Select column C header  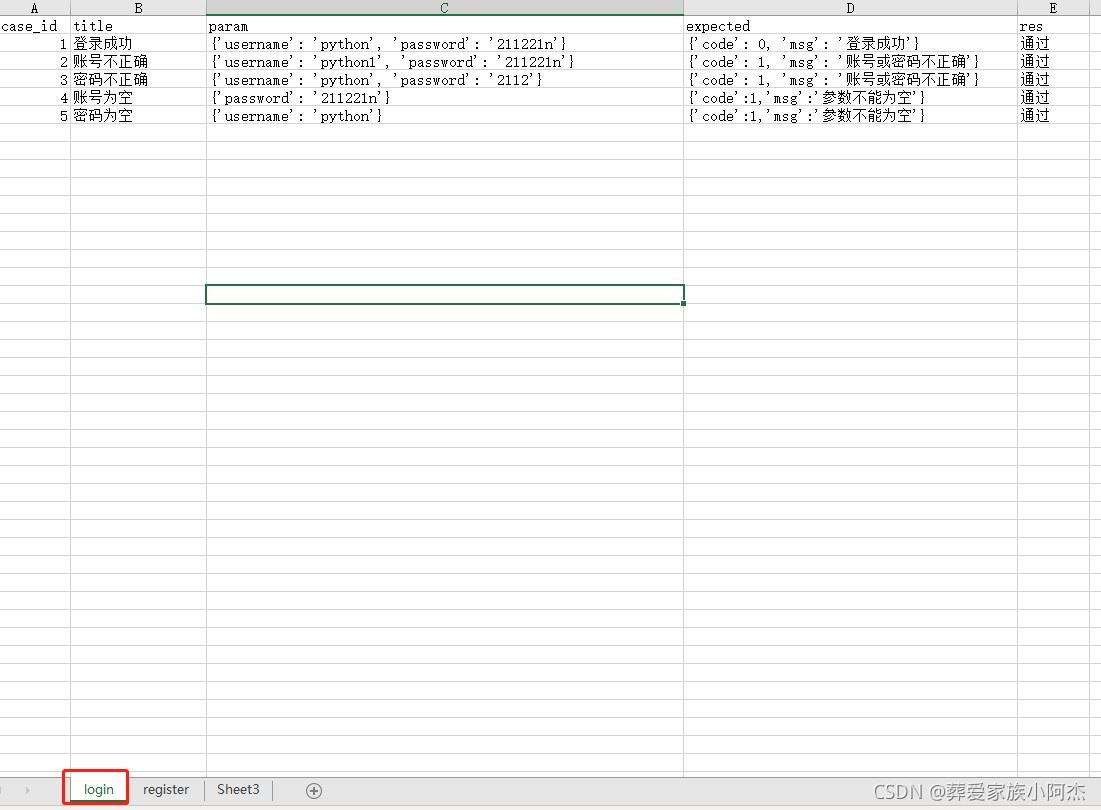444,8
